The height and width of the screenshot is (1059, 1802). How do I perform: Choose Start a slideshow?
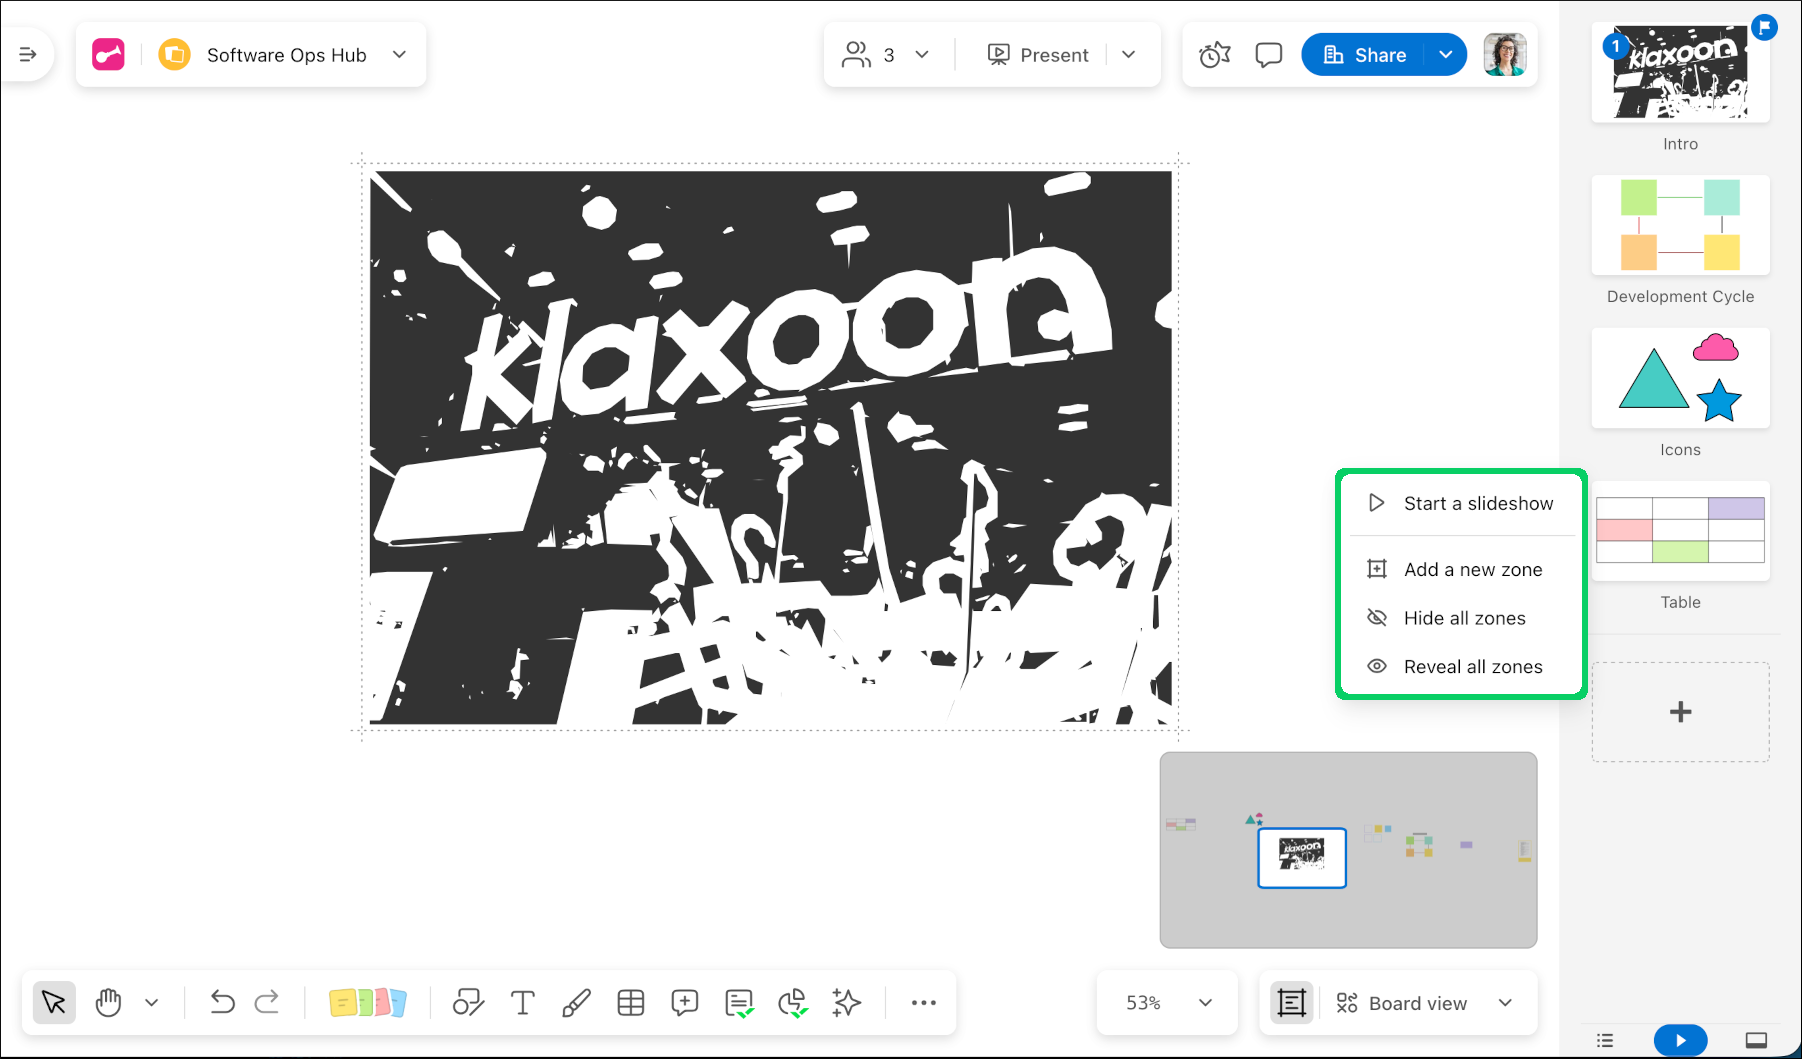pos(1477,504)
